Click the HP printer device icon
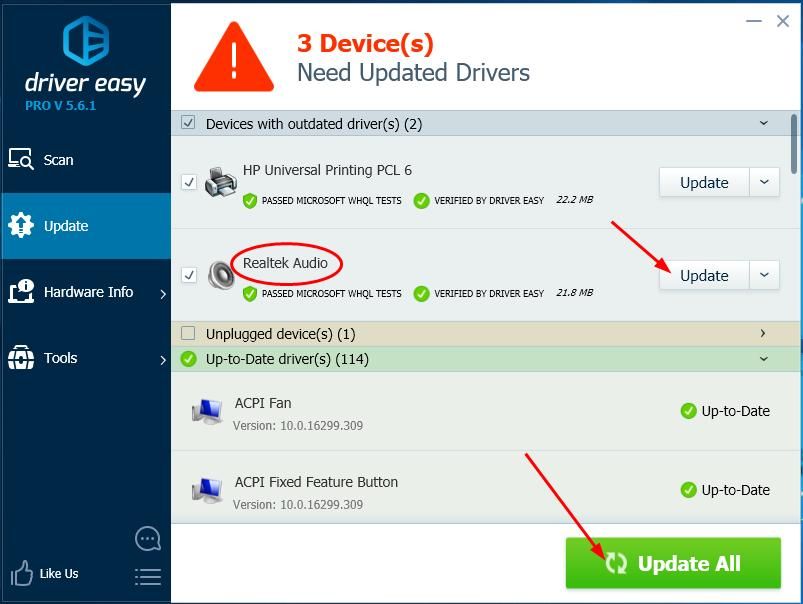This screenshot has height=604, width=803. click(x=220, y=183)
